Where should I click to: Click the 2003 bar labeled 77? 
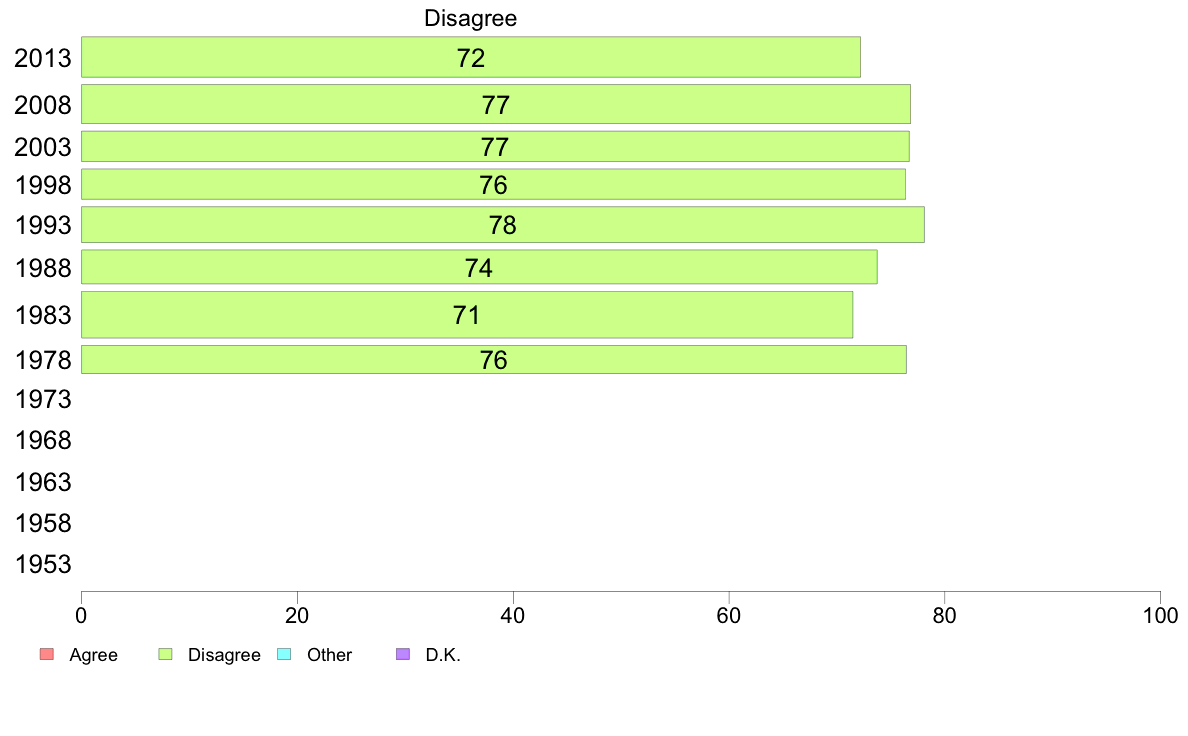(495, 146)
